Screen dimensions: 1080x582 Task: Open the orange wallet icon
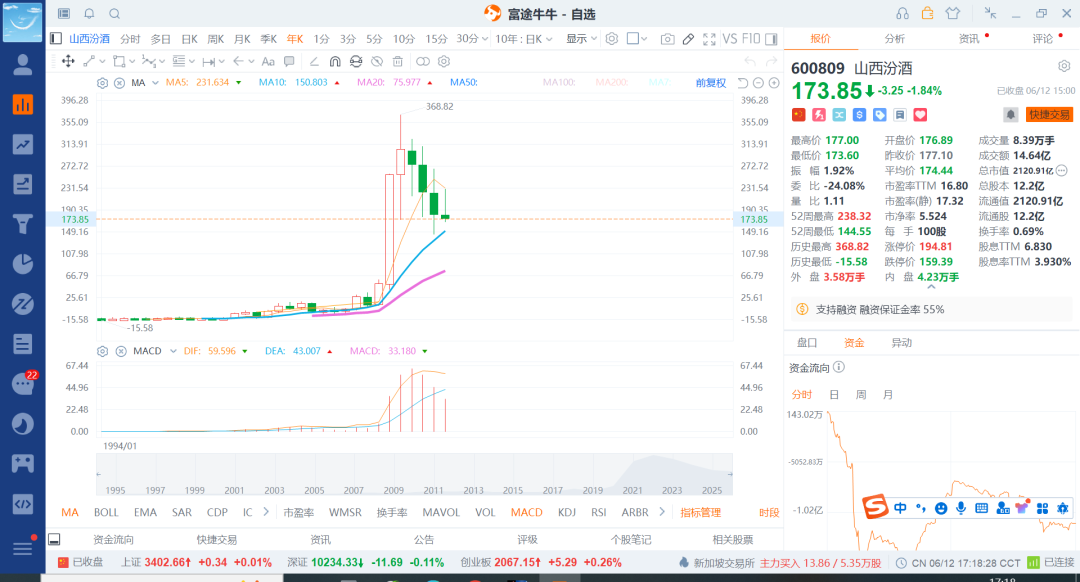[928, 13]
